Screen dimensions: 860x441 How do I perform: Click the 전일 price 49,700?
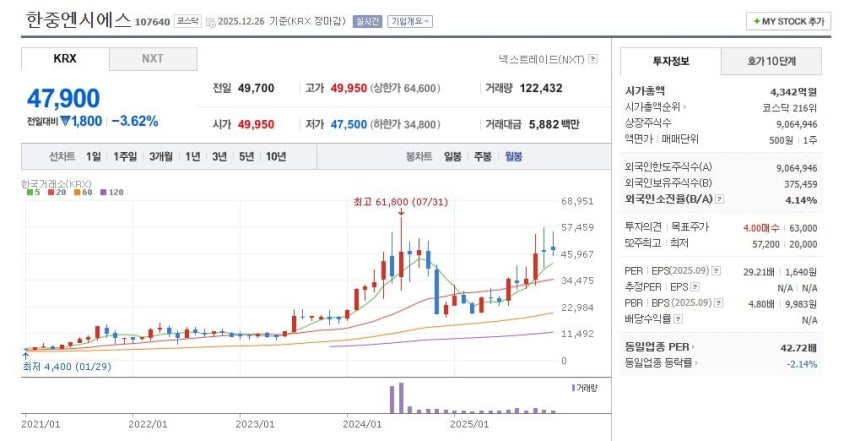tap(256, 88)
